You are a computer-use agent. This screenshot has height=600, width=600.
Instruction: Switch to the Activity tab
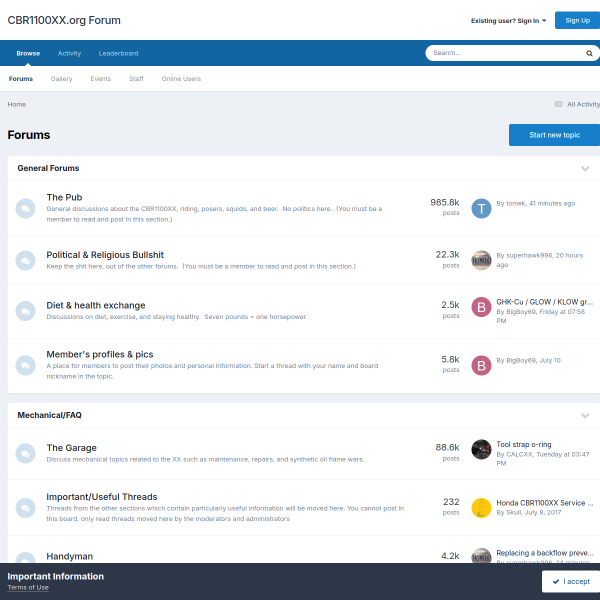point(69,53)
